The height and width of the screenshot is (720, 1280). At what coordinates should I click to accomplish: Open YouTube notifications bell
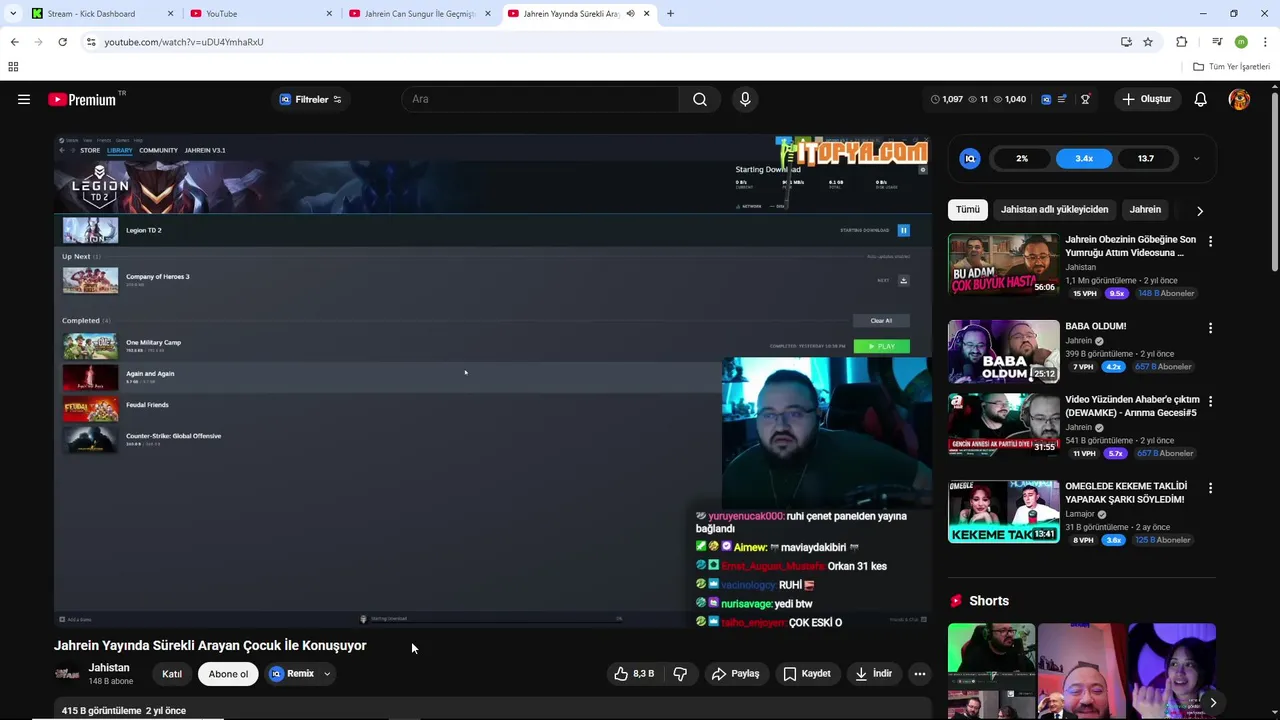[x=1200, y=99]
